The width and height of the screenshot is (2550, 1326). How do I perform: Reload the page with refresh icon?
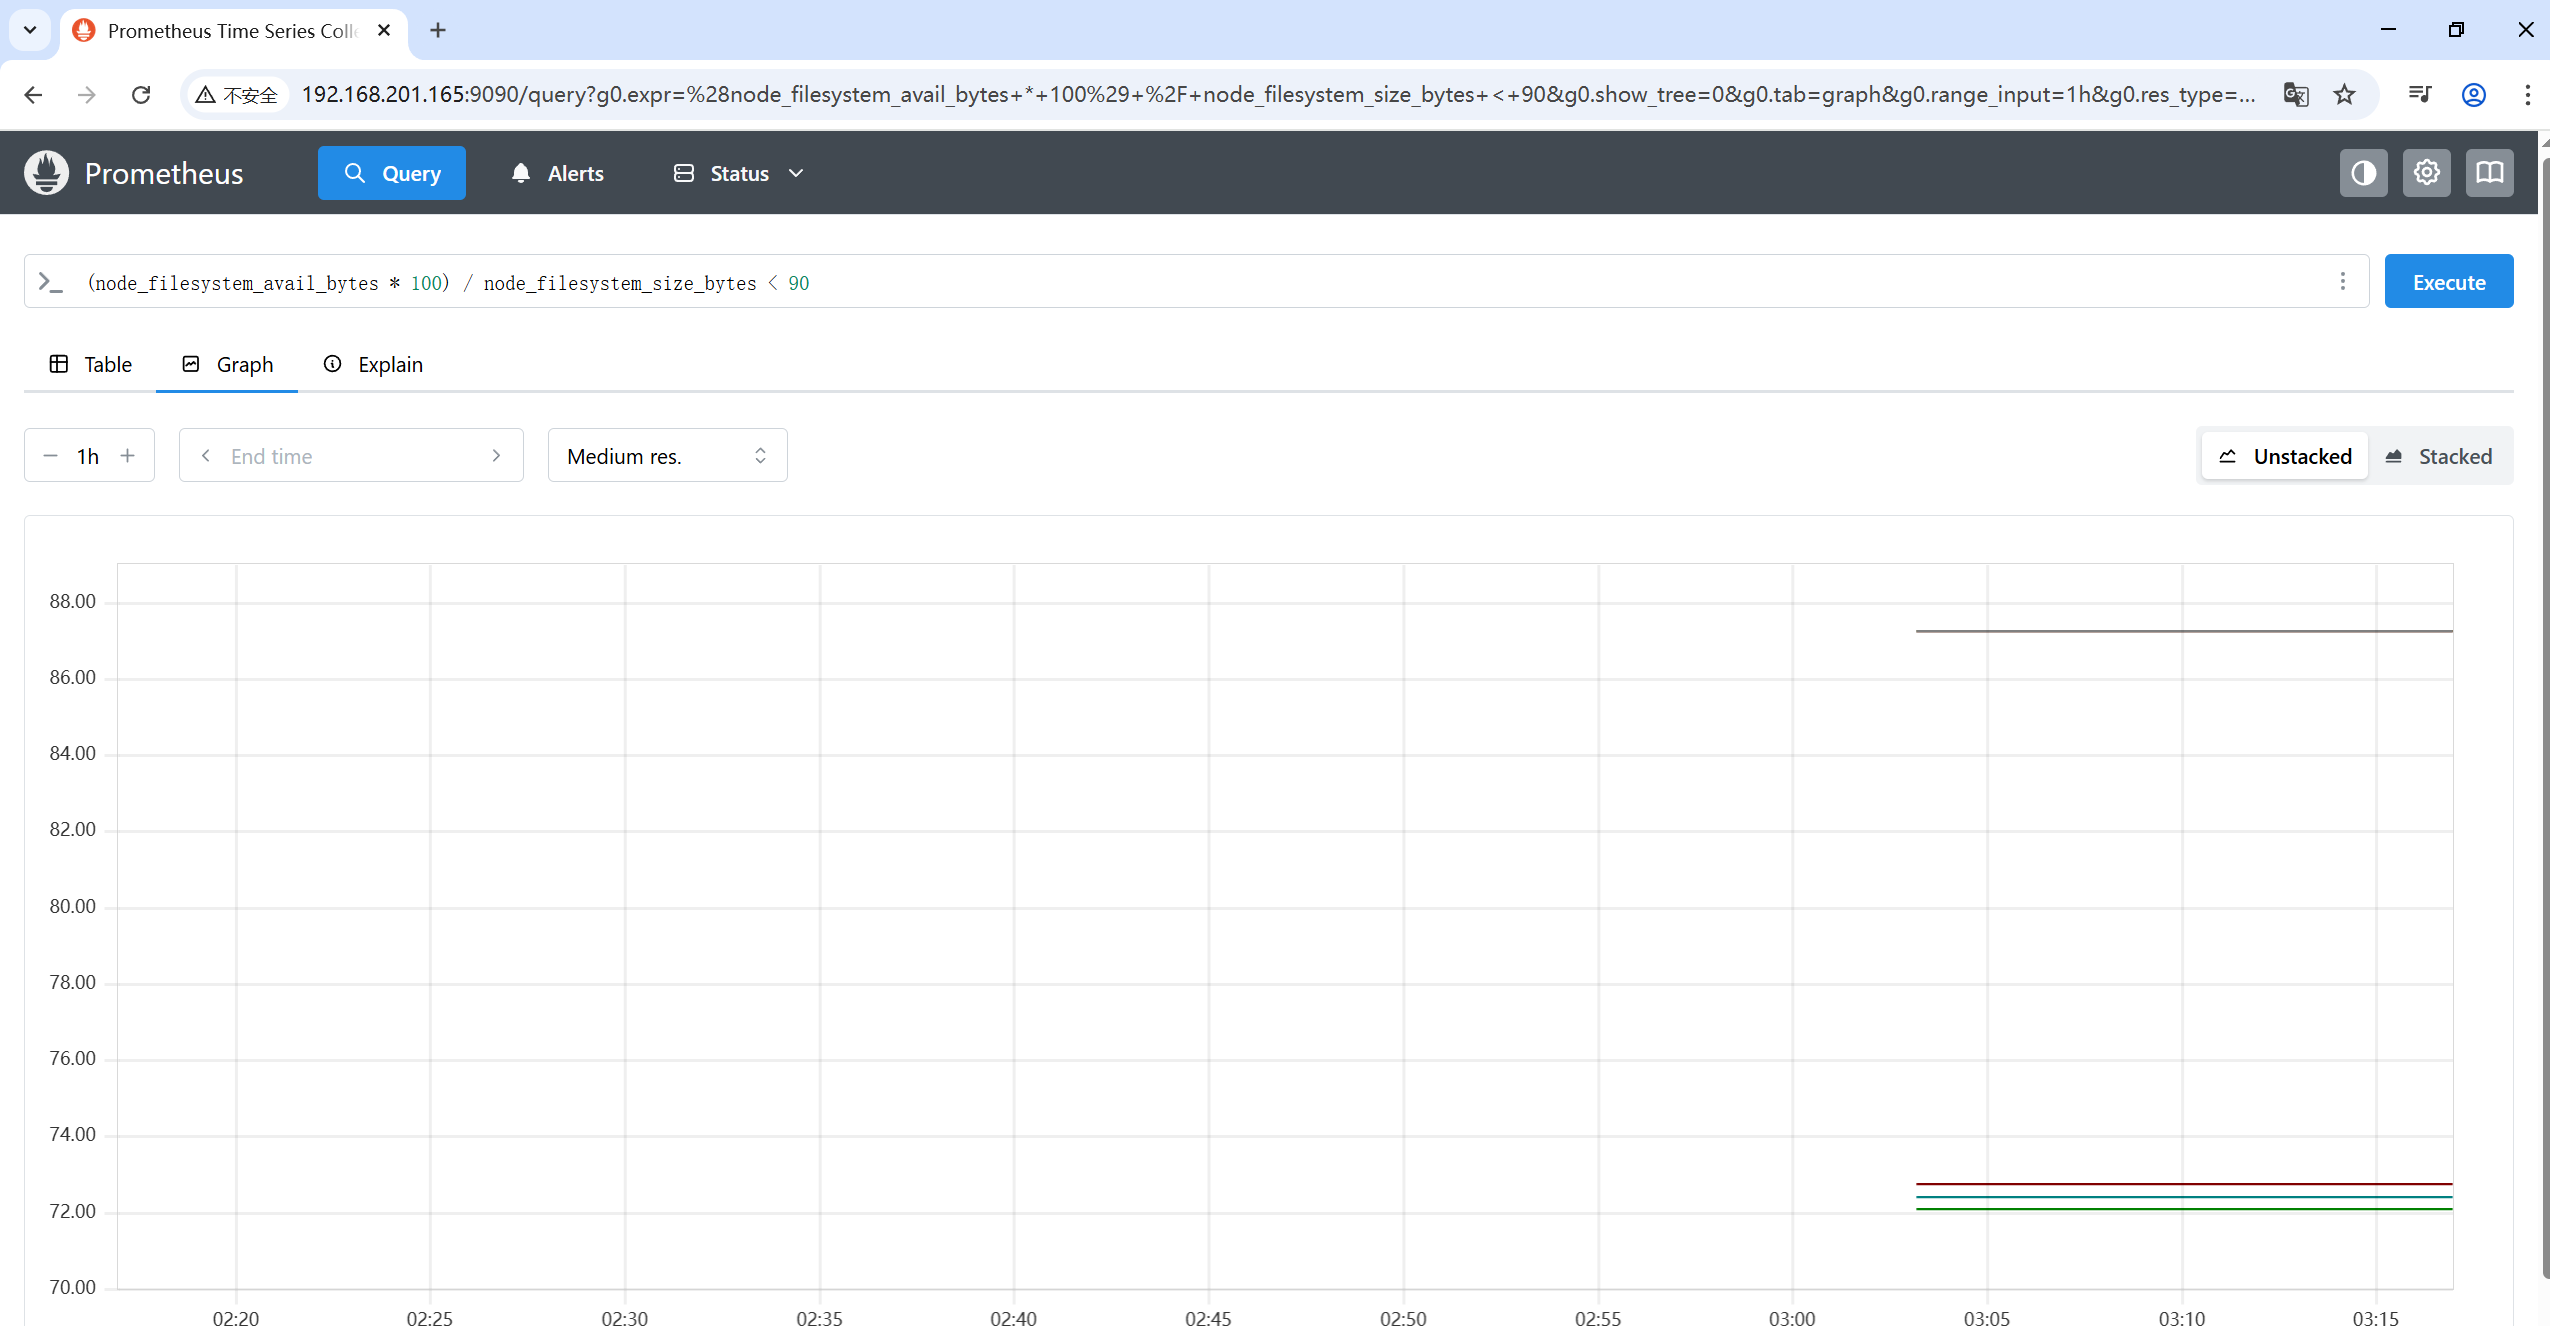click(x=141, y=94)
